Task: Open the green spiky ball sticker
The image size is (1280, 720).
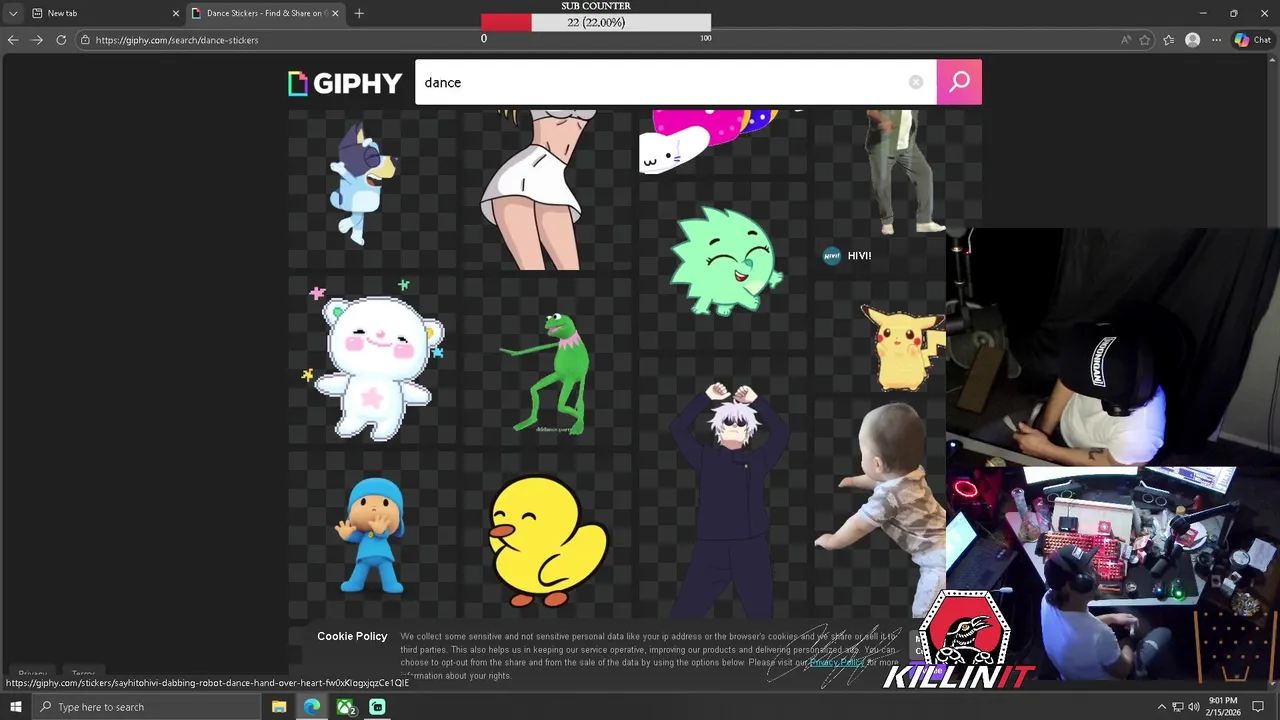Action: tap(723, 264)
